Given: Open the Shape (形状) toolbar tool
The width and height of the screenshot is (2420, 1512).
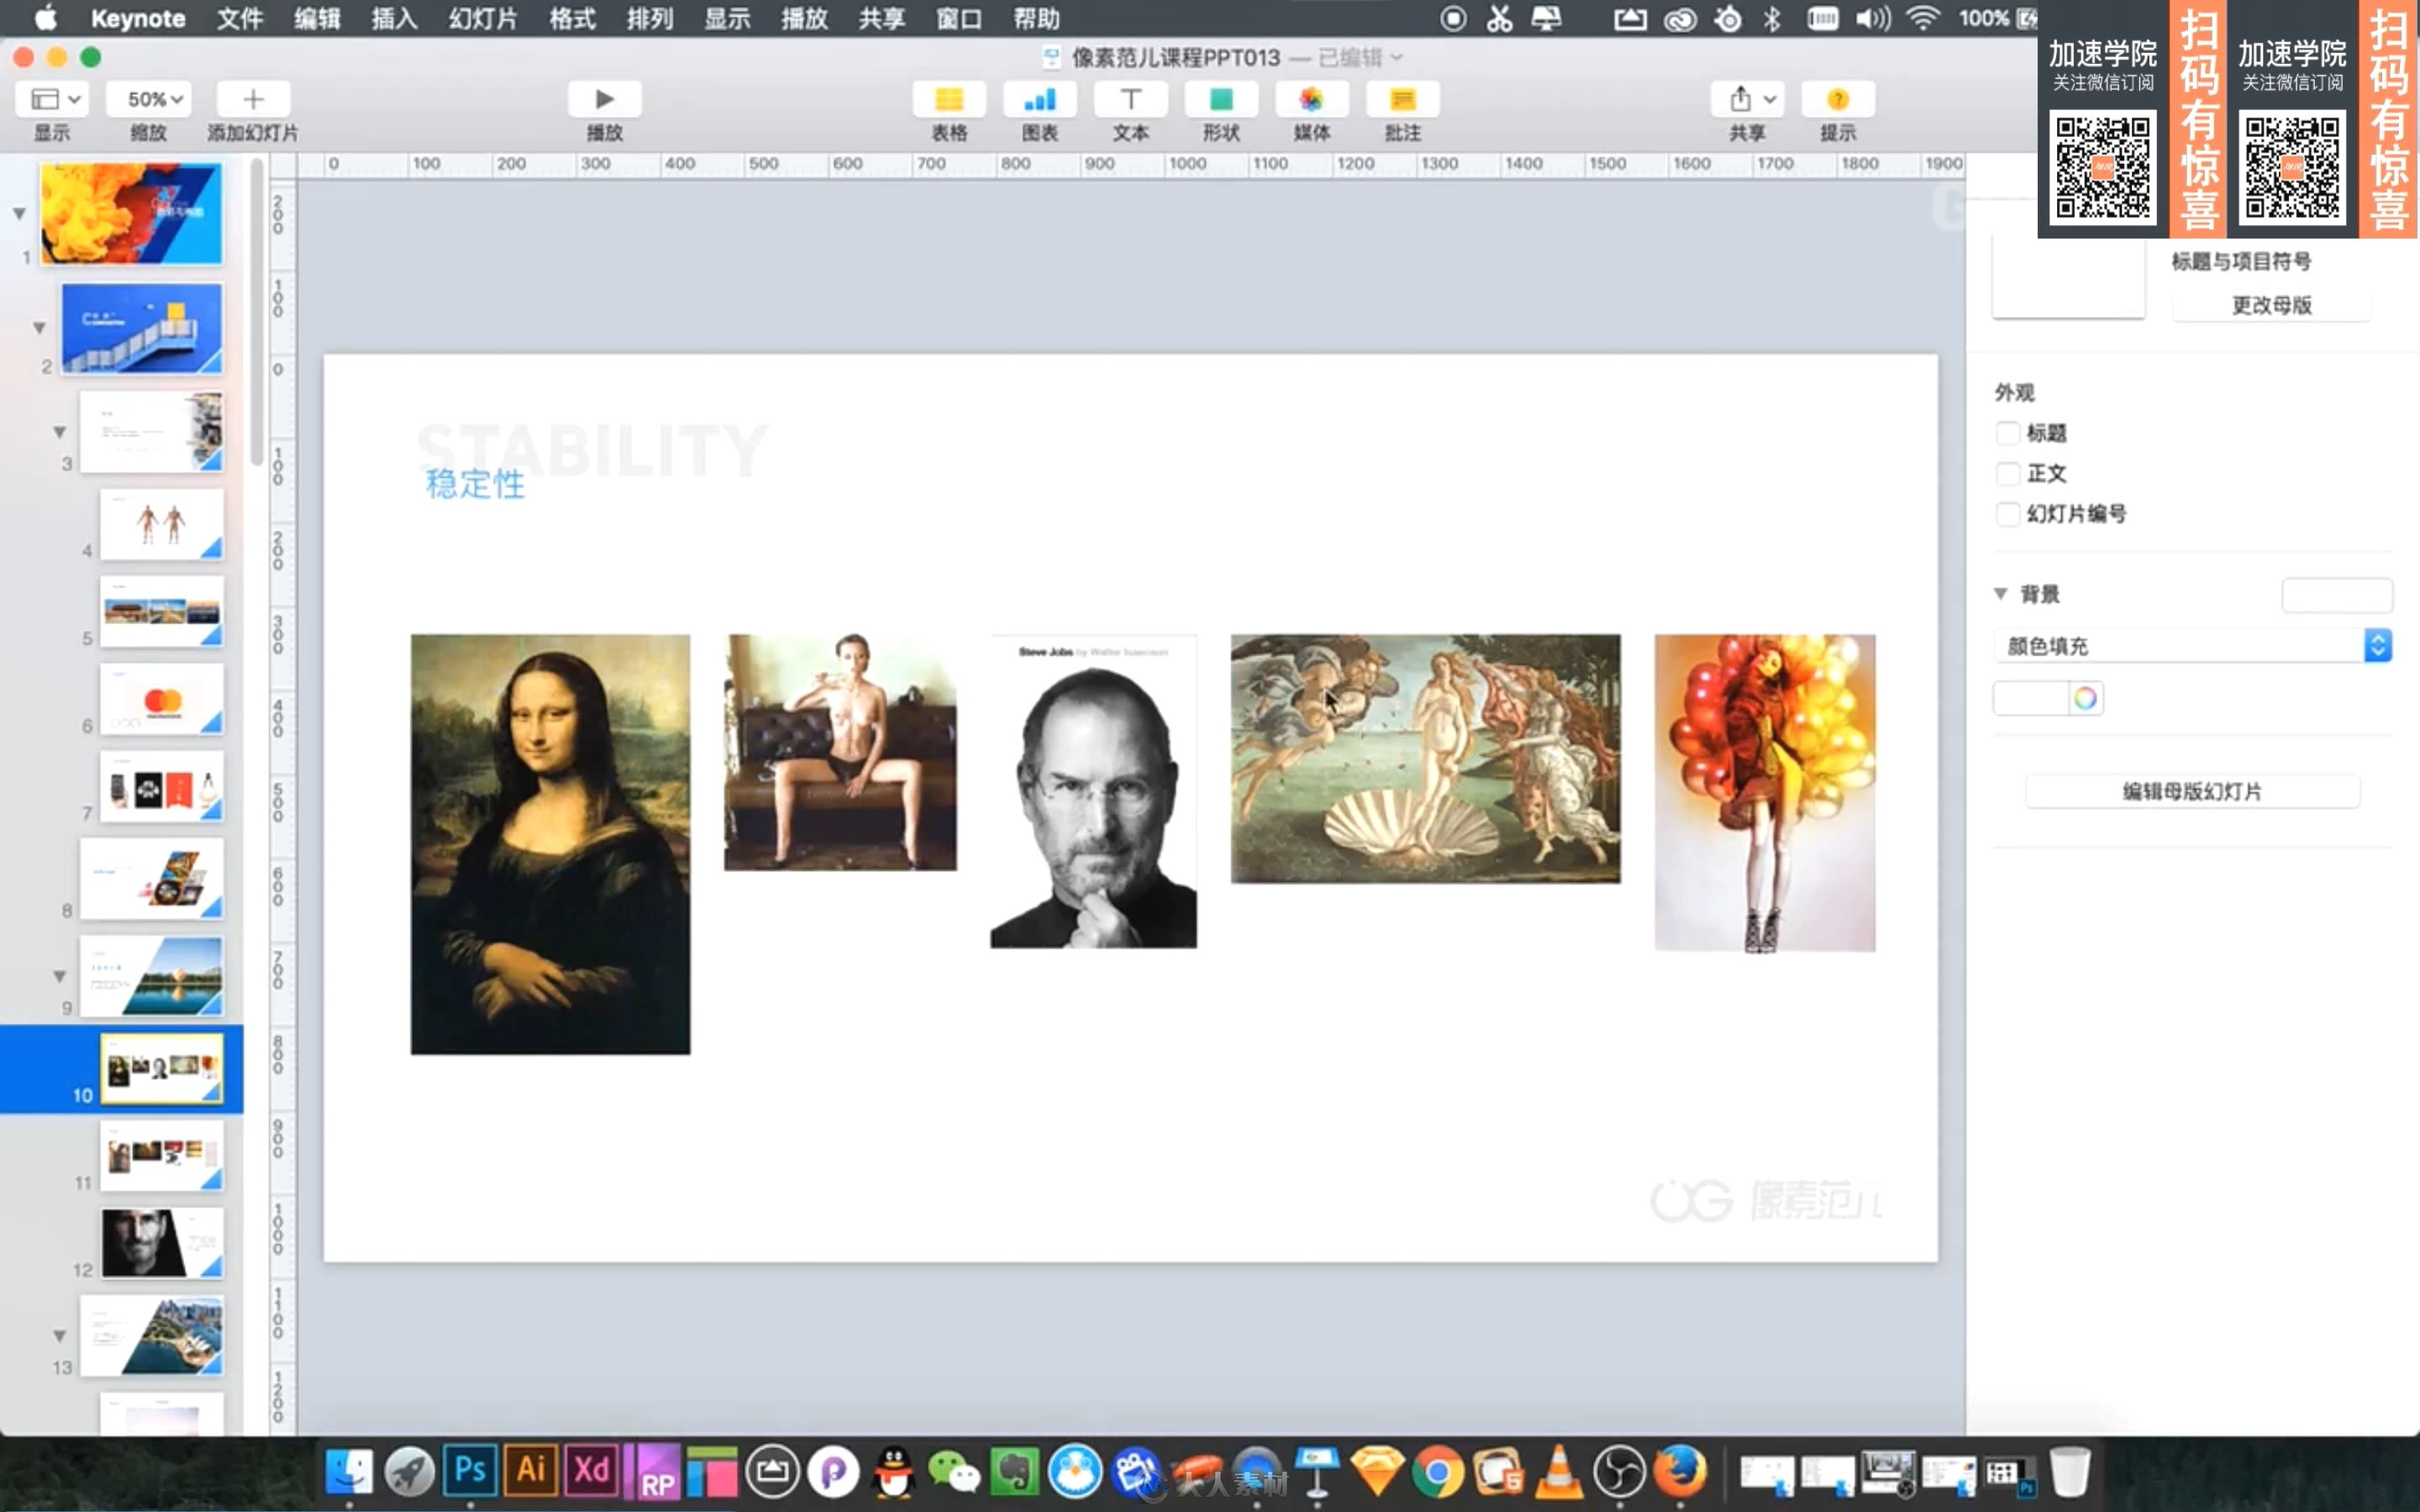Looking at the screenshot, I should click(x=1221, y=99).
